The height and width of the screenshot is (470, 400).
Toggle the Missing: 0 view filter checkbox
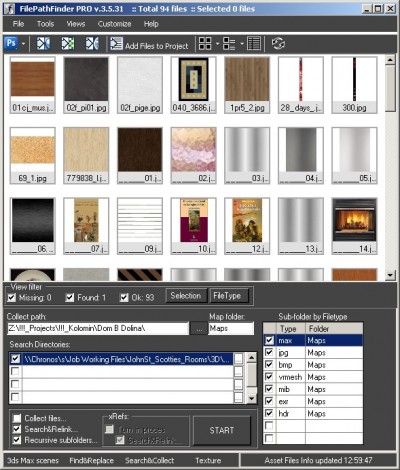pos(12,297)
